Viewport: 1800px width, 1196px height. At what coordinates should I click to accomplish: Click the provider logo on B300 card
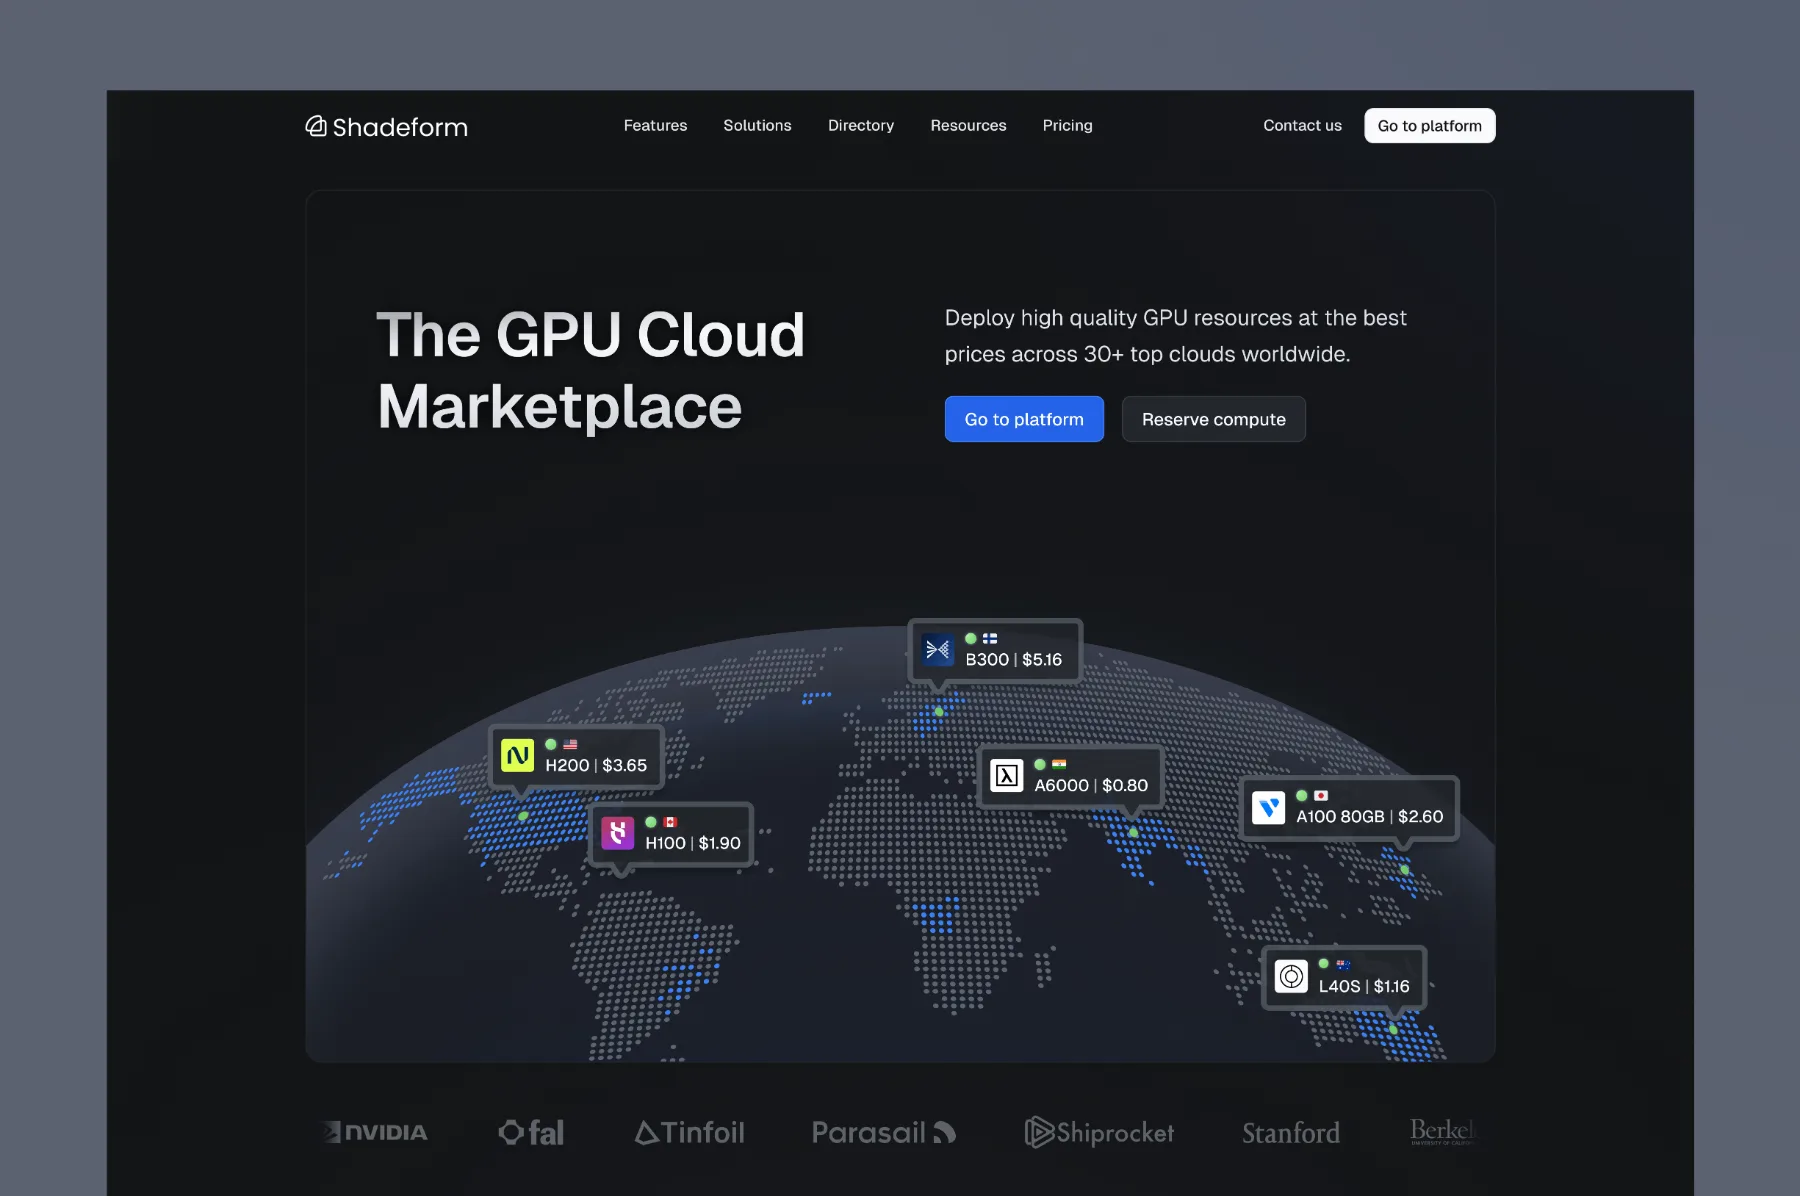pyautogui.click(x=937, y=650)
